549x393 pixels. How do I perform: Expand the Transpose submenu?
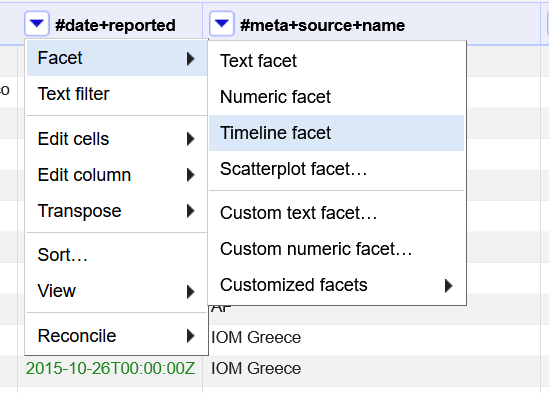coord(117,211)
